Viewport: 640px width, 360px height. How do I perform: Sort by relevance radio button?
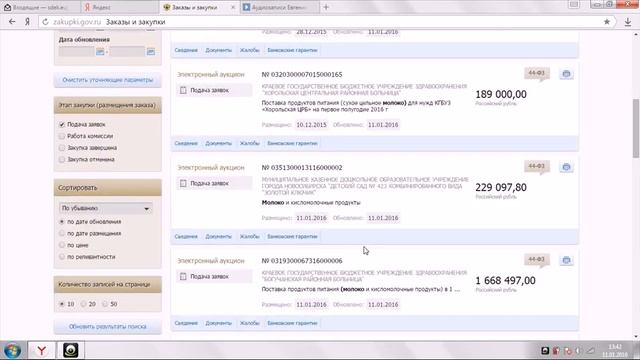pos(62,257)
